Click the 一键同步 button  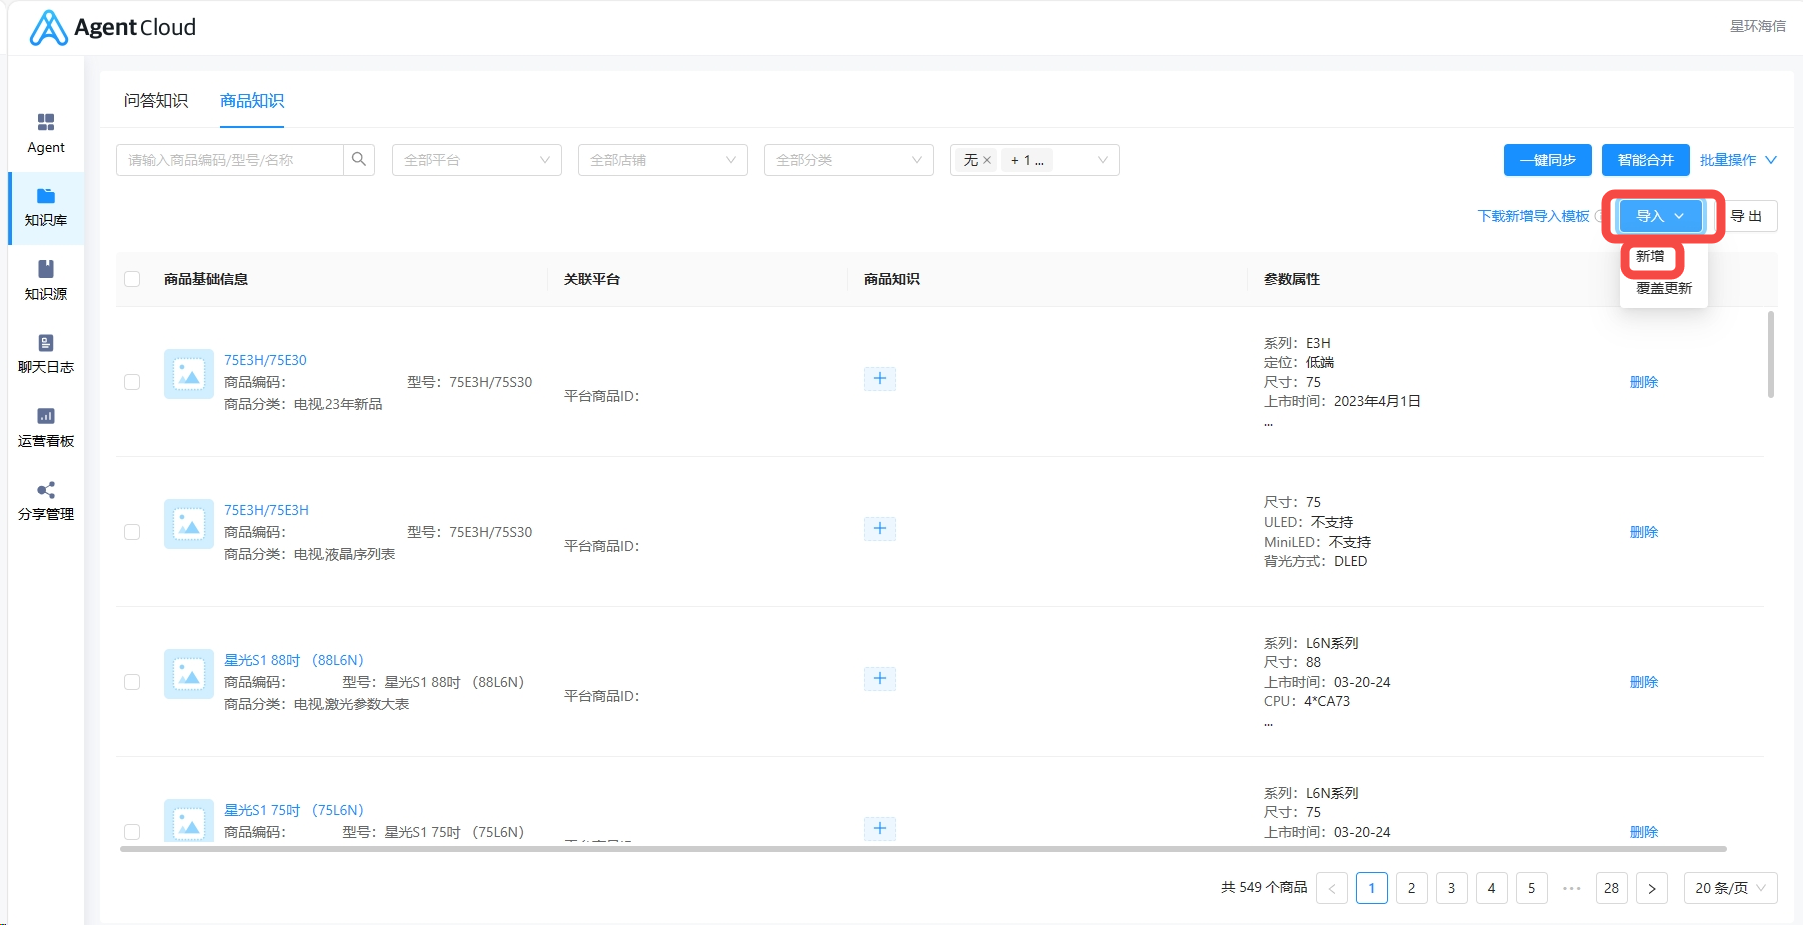[x=1548, y=160]
